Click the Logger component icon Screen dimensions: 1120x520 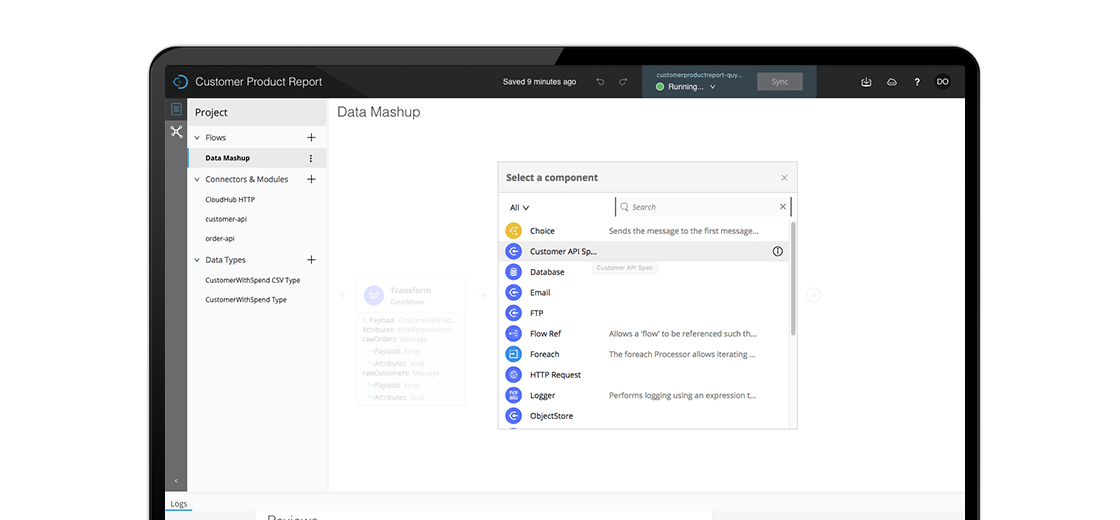click(x=514, y=395)
